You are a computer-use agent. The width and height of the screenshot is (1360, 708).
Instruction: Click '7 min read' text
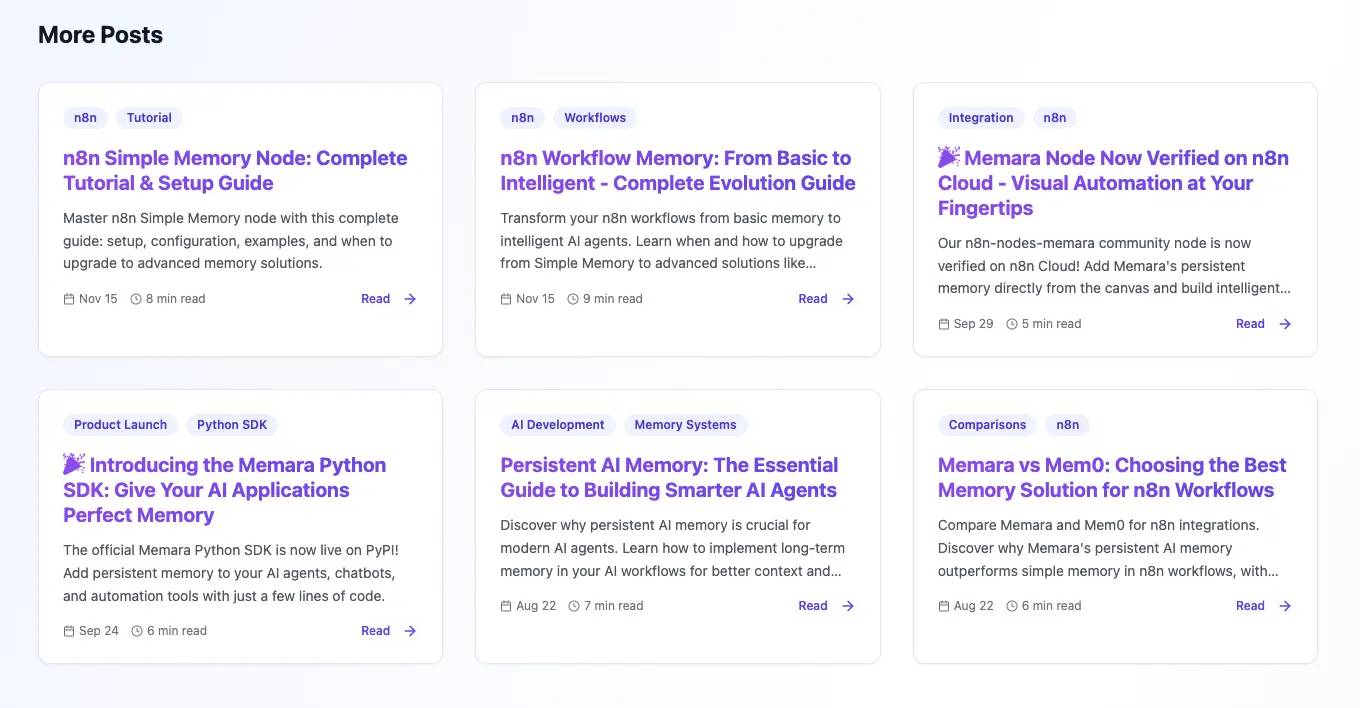click(x=614, y=606)
